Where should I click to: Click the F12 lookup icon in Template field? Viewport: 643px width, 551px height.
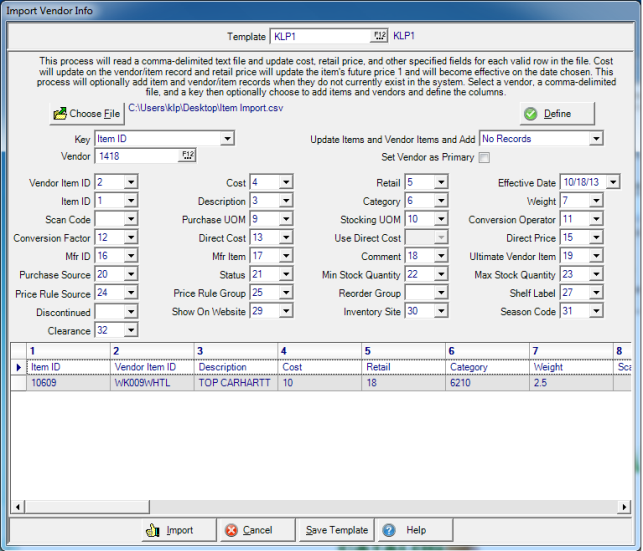(x=379, y=36)
